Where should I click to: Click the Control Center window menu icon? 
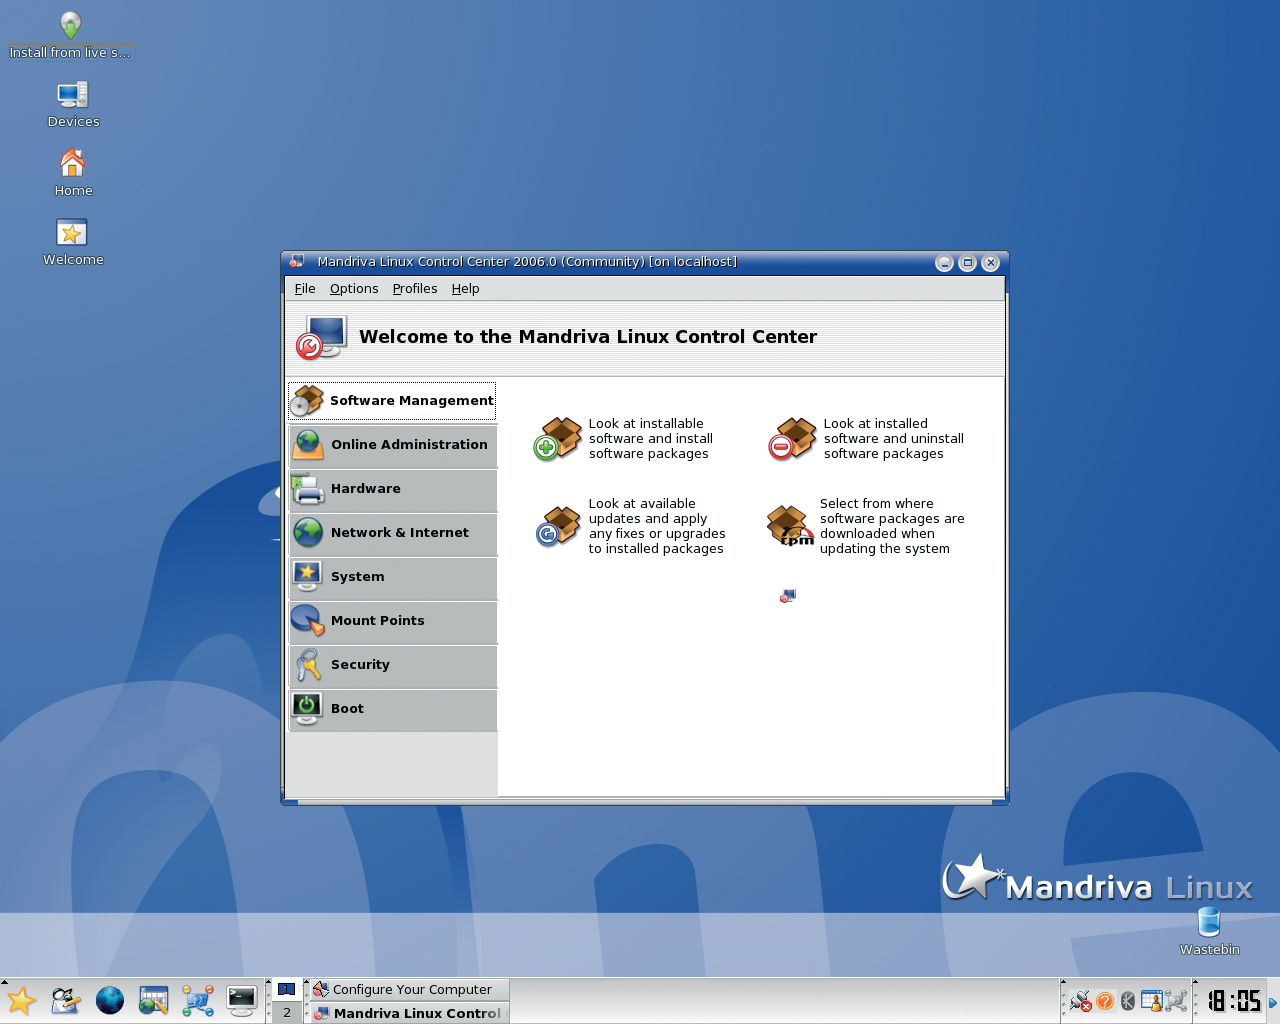tap(296, 262)
